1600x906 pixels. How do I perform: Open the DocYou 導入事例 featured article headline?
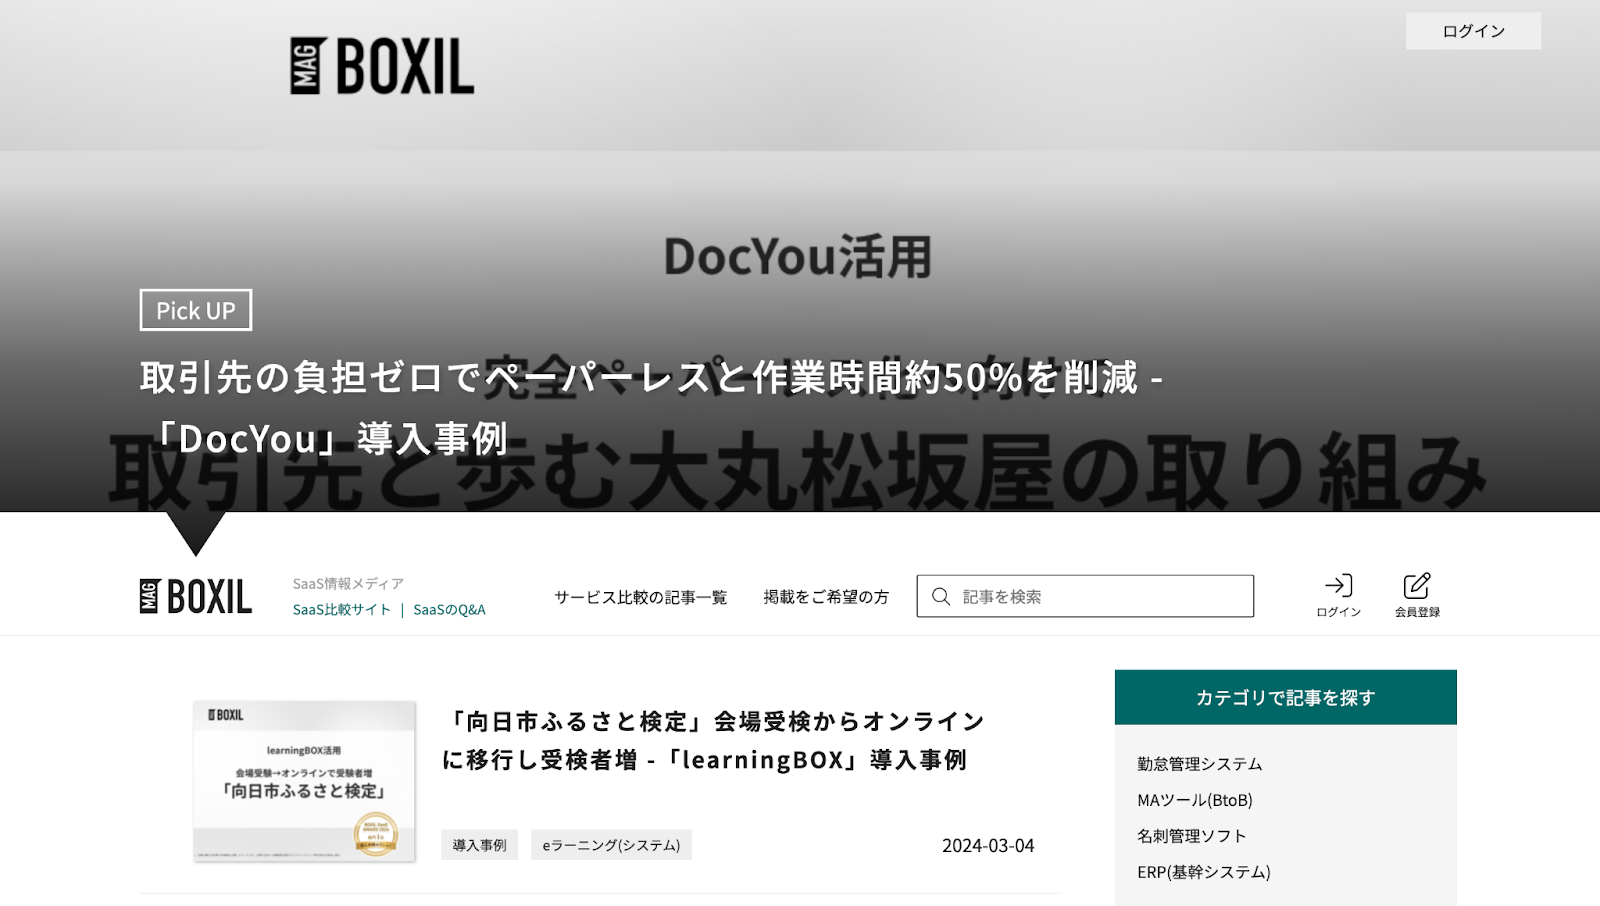pos(651,408)
